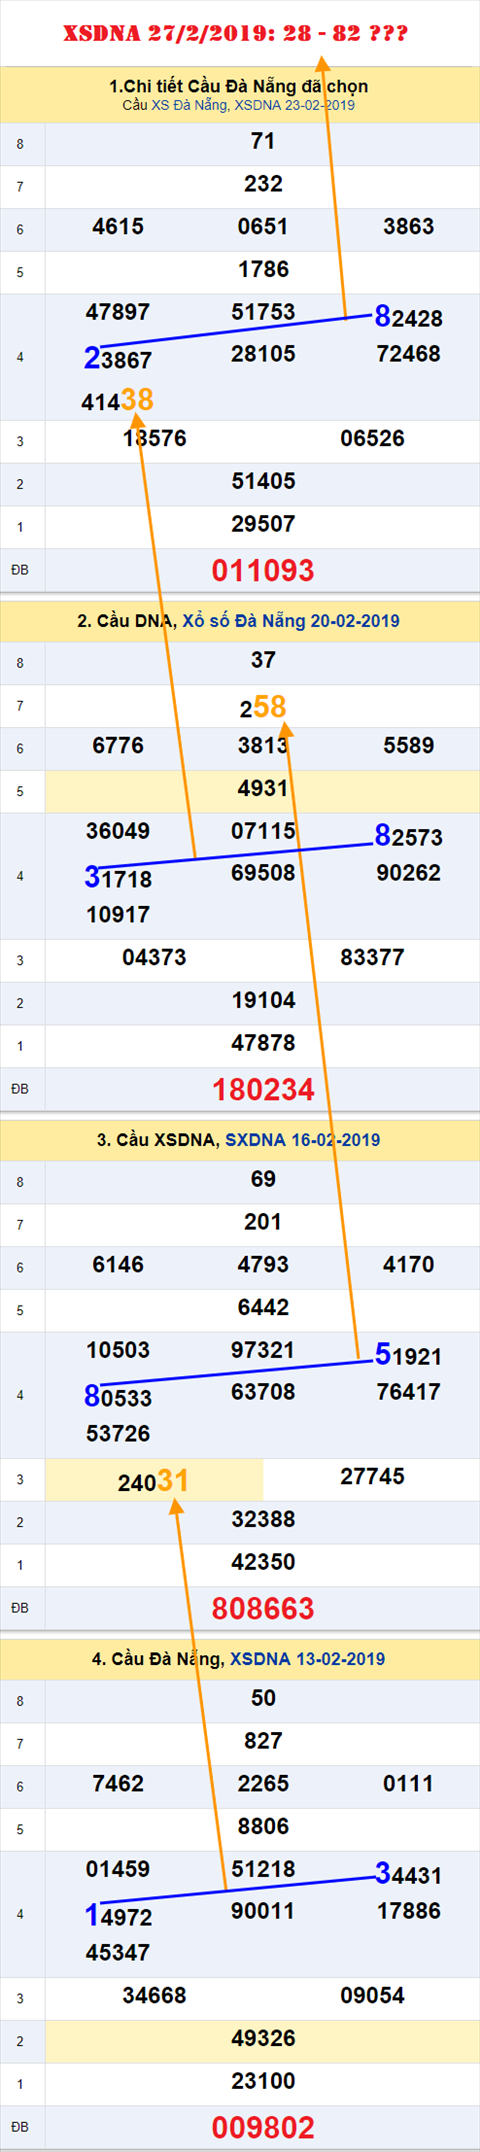The image size is (480, 2152).
Task: Click the prize 7 number 201
Action: 263,1222
